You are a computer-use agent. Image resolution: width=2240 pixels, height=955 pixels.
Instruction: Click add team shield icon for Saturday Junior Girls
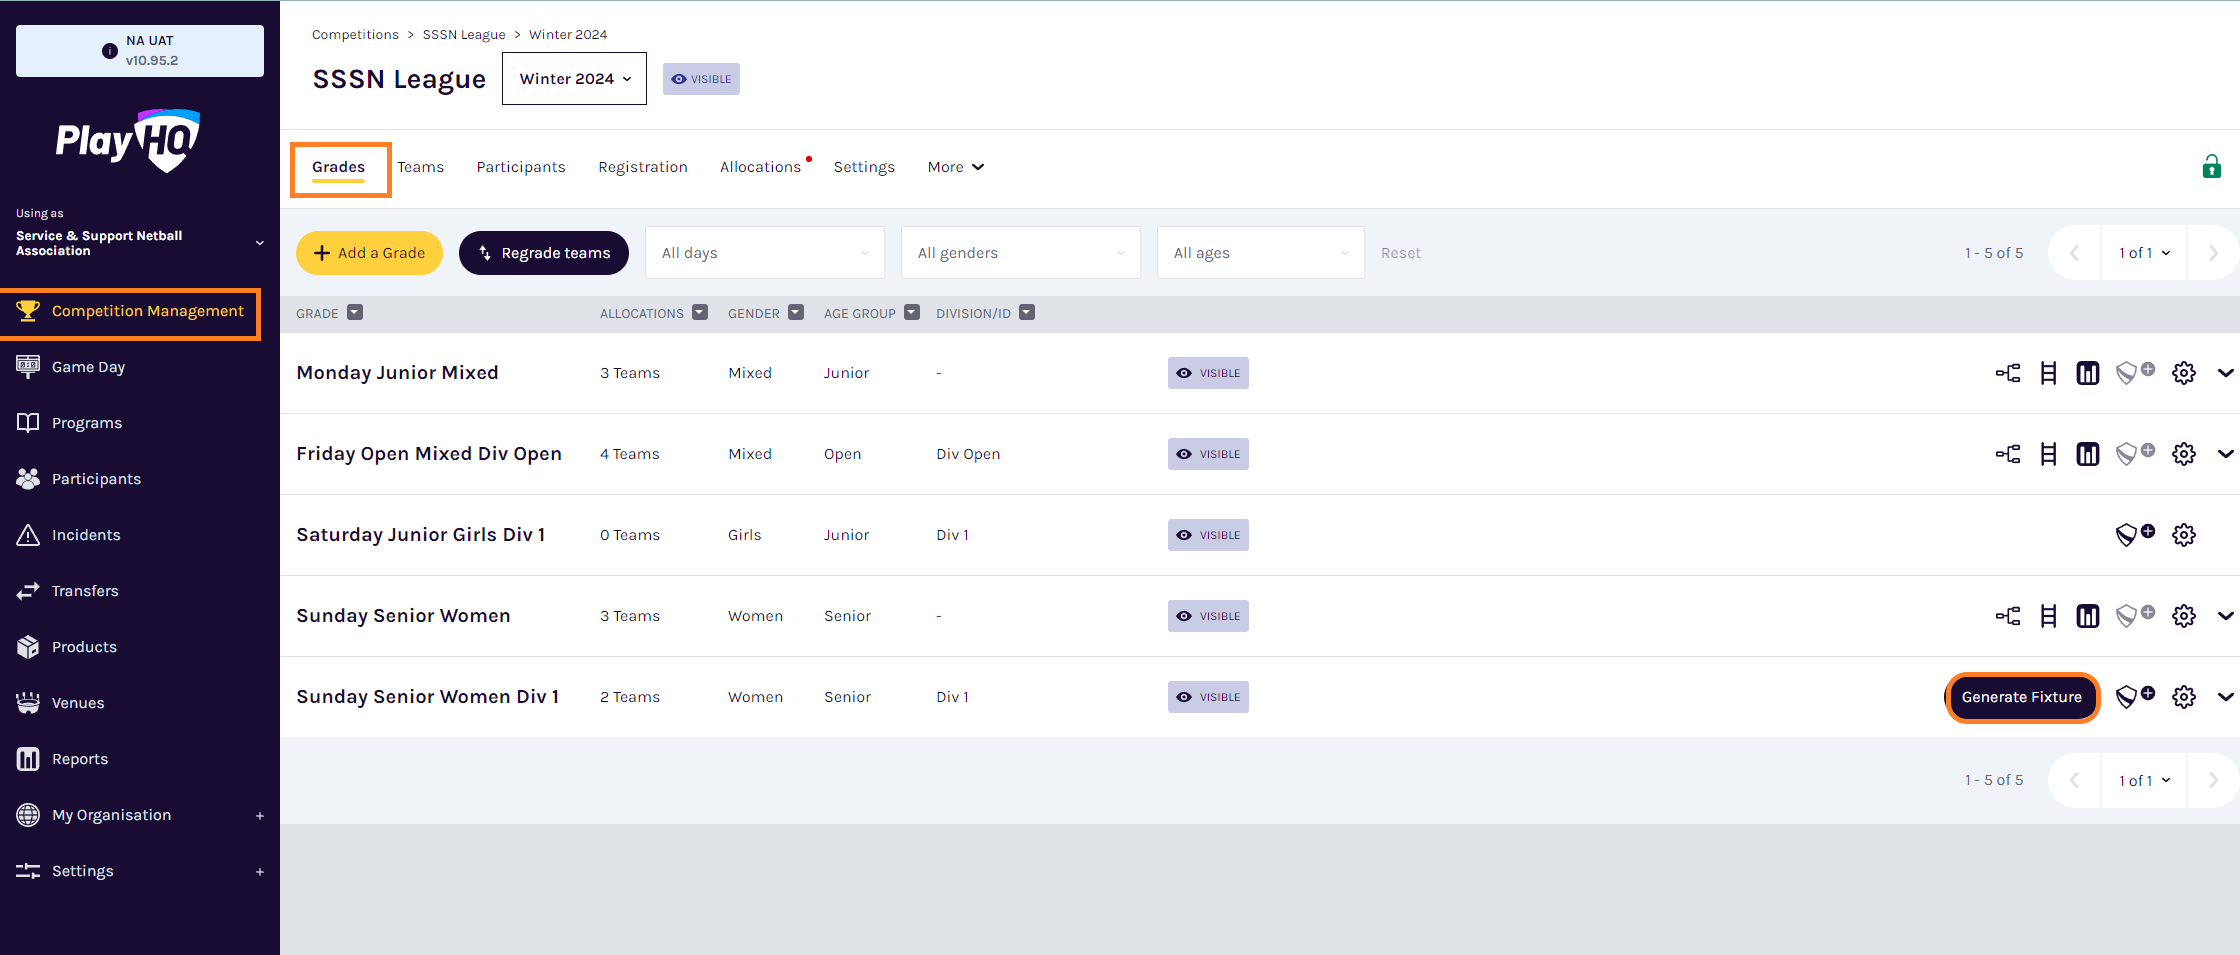2135,535
